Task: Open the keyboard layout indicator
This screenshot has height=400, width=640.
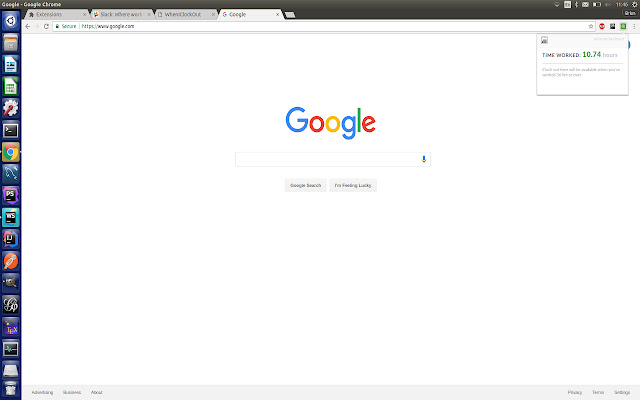Action: click(567, 4)
